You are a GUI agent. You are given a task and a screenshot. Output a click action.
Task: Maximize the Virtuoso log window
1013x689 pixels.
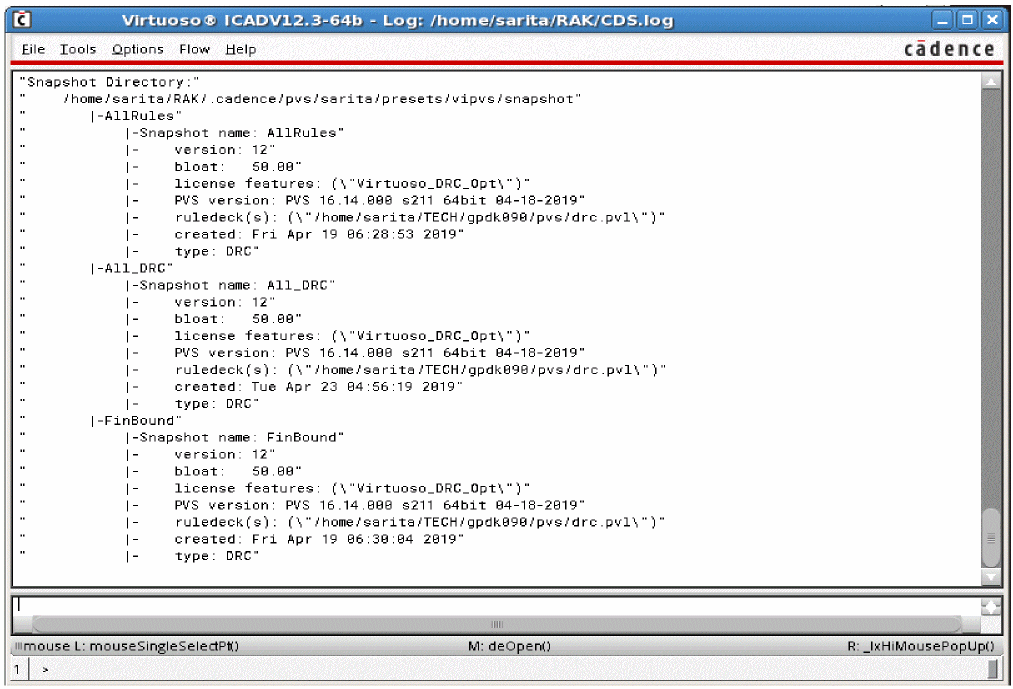pos(967,20)
